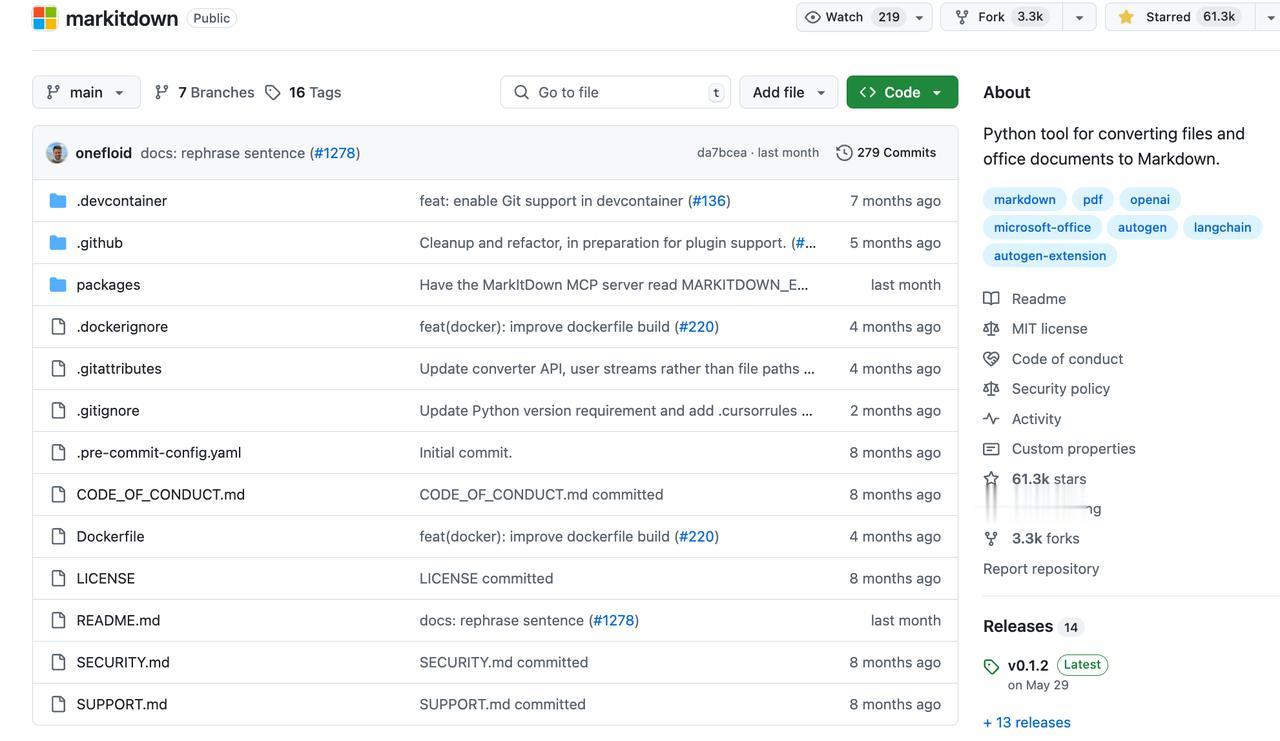Click the yellow star icon on Starred
This screenshot has height=741, width=1280.
coord(1126,17)
